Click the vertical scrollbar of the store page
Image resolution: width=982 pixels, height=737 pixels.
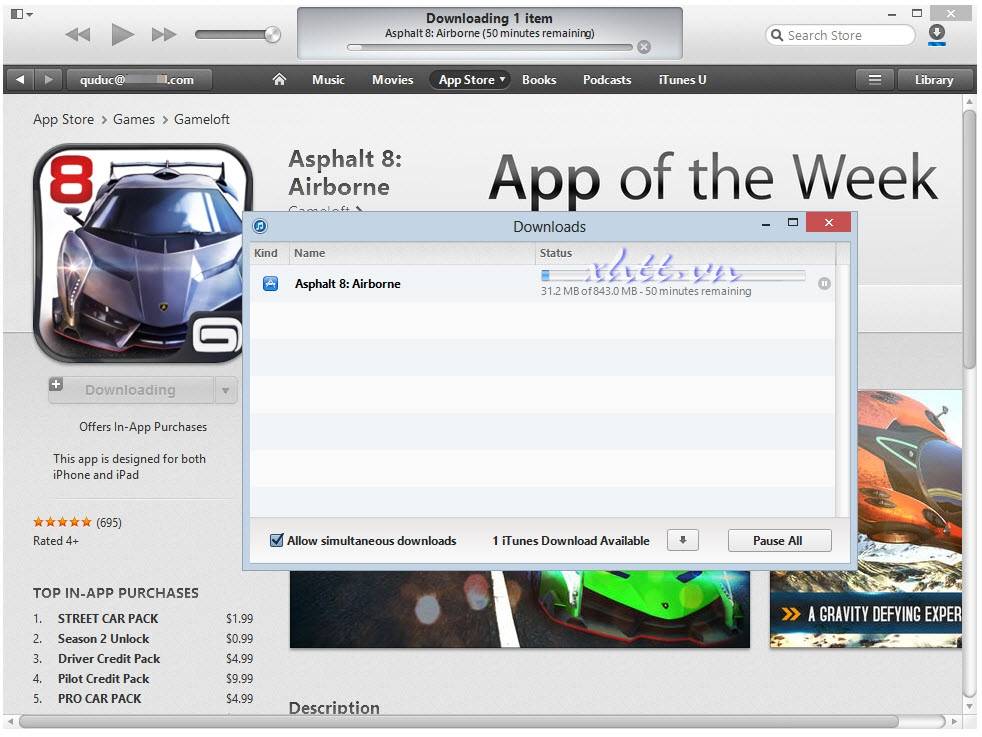pyautogui.click(x=969, y=238)
